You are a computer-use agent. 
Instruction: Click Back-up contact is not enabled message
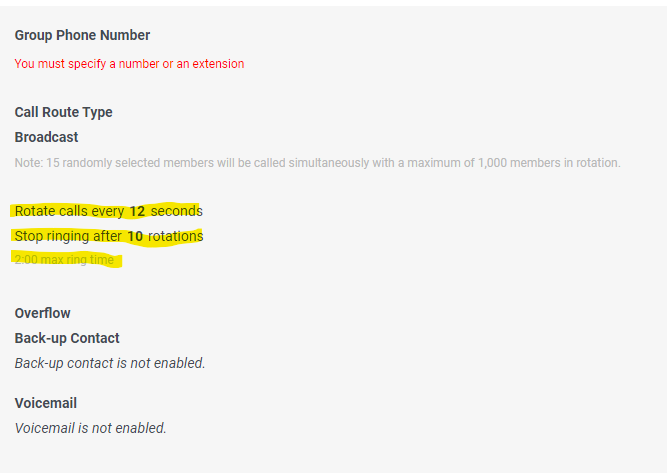[110, 363]
